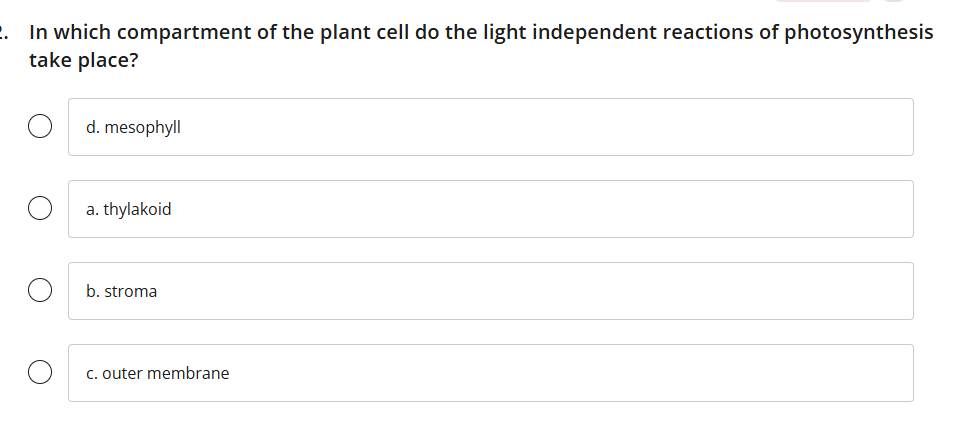Viewport: 962px width, 440px height.
Task: Click the 'd. mesophyll' answer box
Action: pyautogui.click(x=490, y=127)
